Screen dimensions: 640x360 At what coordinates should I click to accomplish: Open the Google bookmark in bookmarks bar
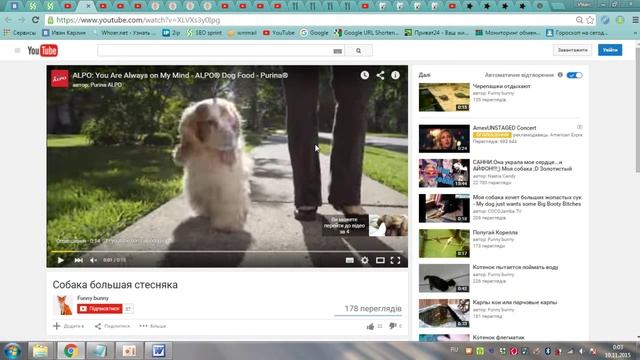[314, 33]
